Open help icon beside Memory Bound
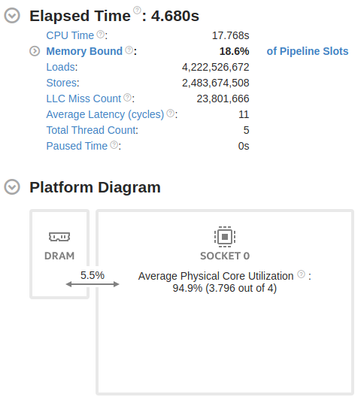The width and height of the screenshot is (364, 400). [x=129, y=50]
